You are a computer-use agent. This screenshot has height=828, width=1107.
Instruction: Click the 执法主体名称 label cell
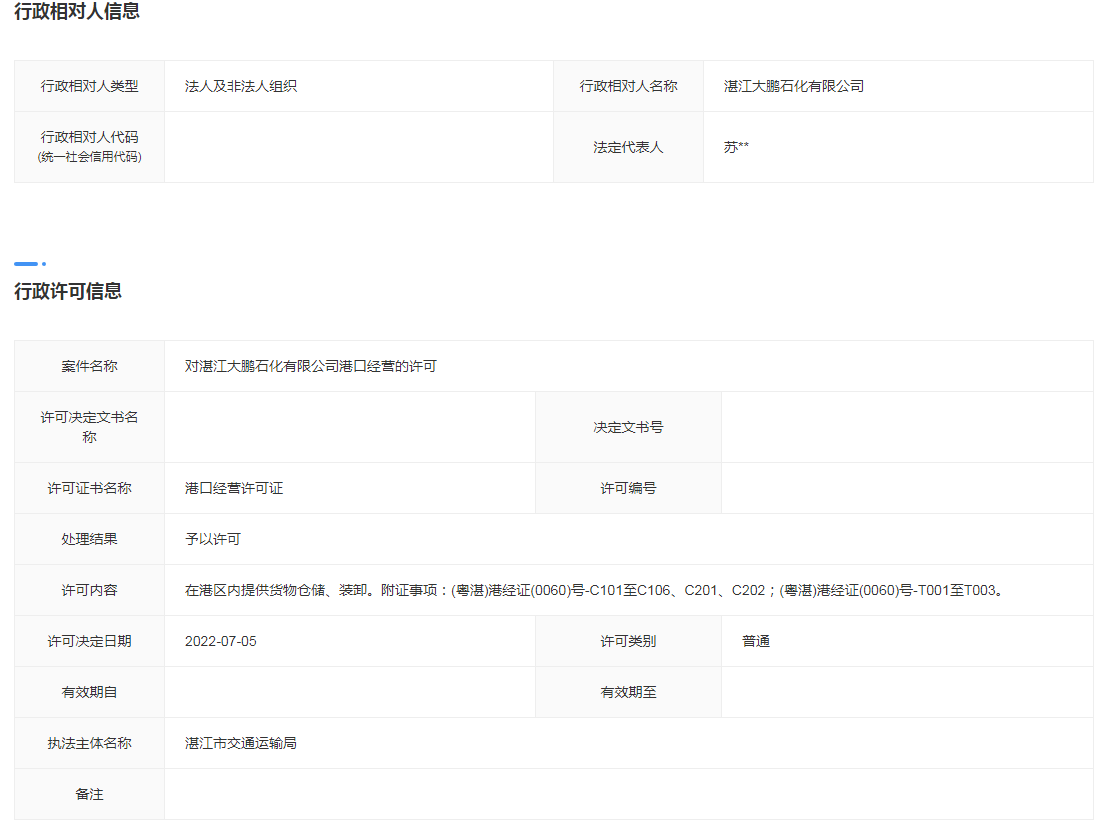[x=90, y=743]
